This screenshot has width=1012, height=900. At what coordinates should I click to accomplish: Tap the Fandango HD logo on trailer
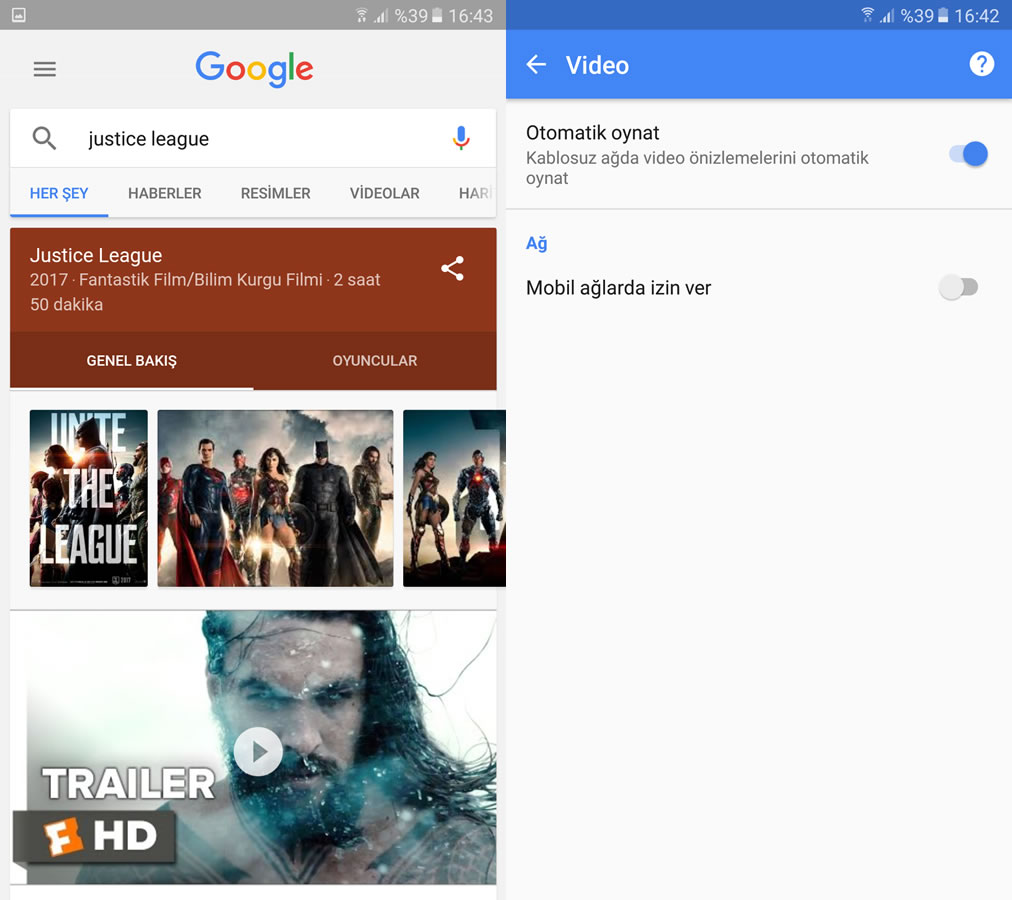96,836
